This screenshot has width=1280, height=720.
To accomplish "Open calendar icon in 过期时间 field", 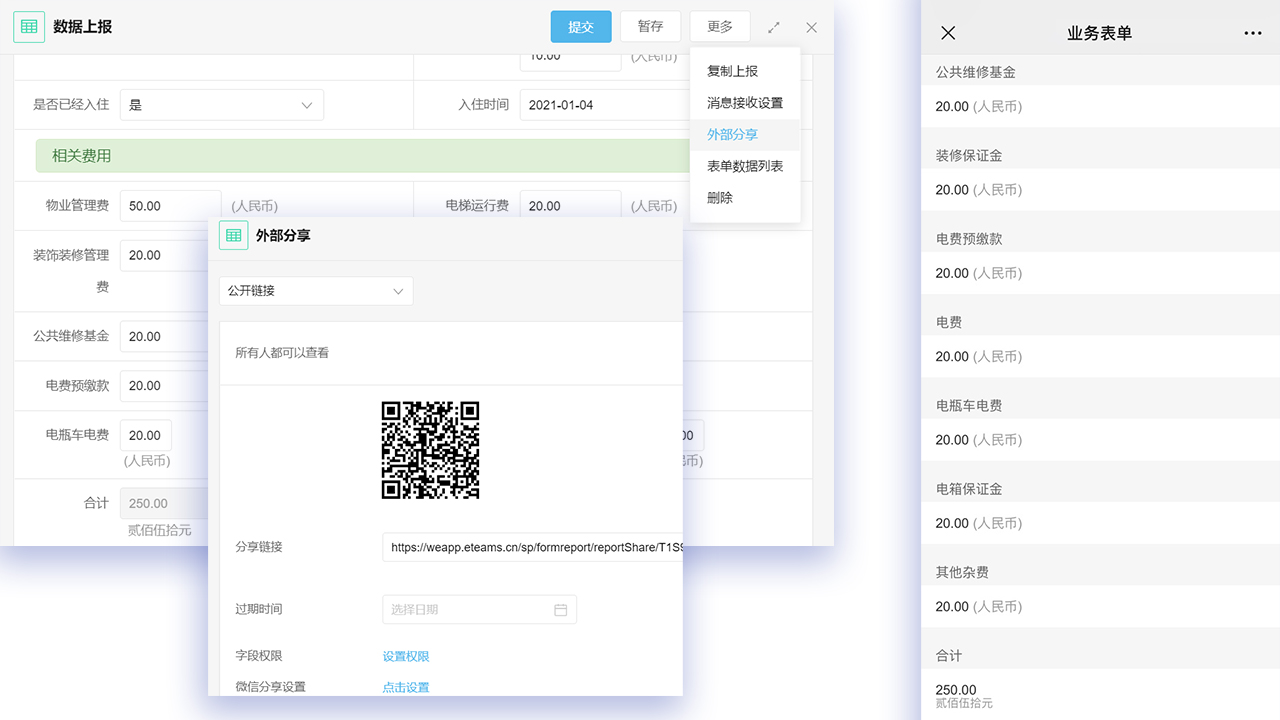I will [x=560, y=610].
